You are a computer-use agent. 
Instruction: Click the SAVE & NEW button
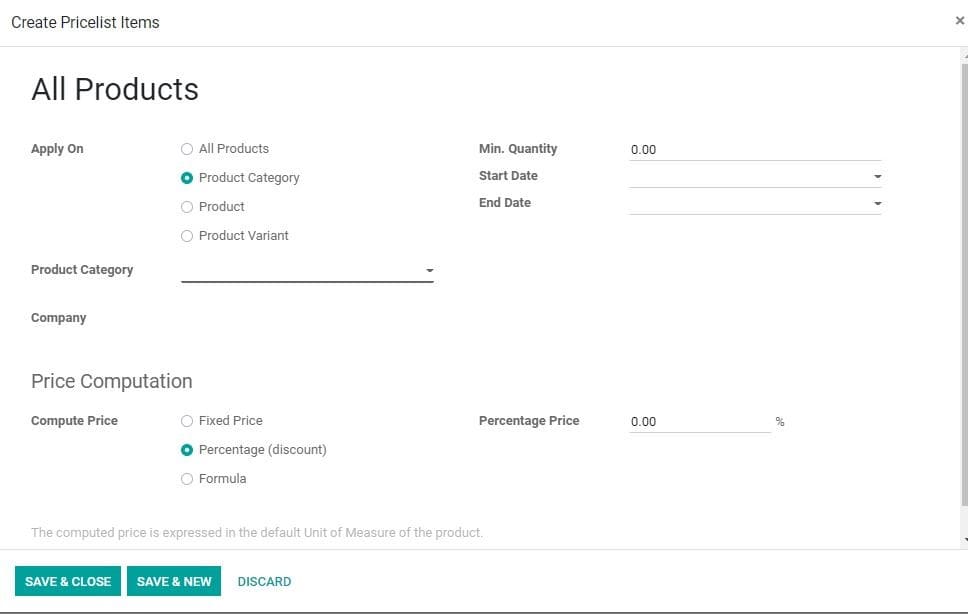(x=174, y=581)
